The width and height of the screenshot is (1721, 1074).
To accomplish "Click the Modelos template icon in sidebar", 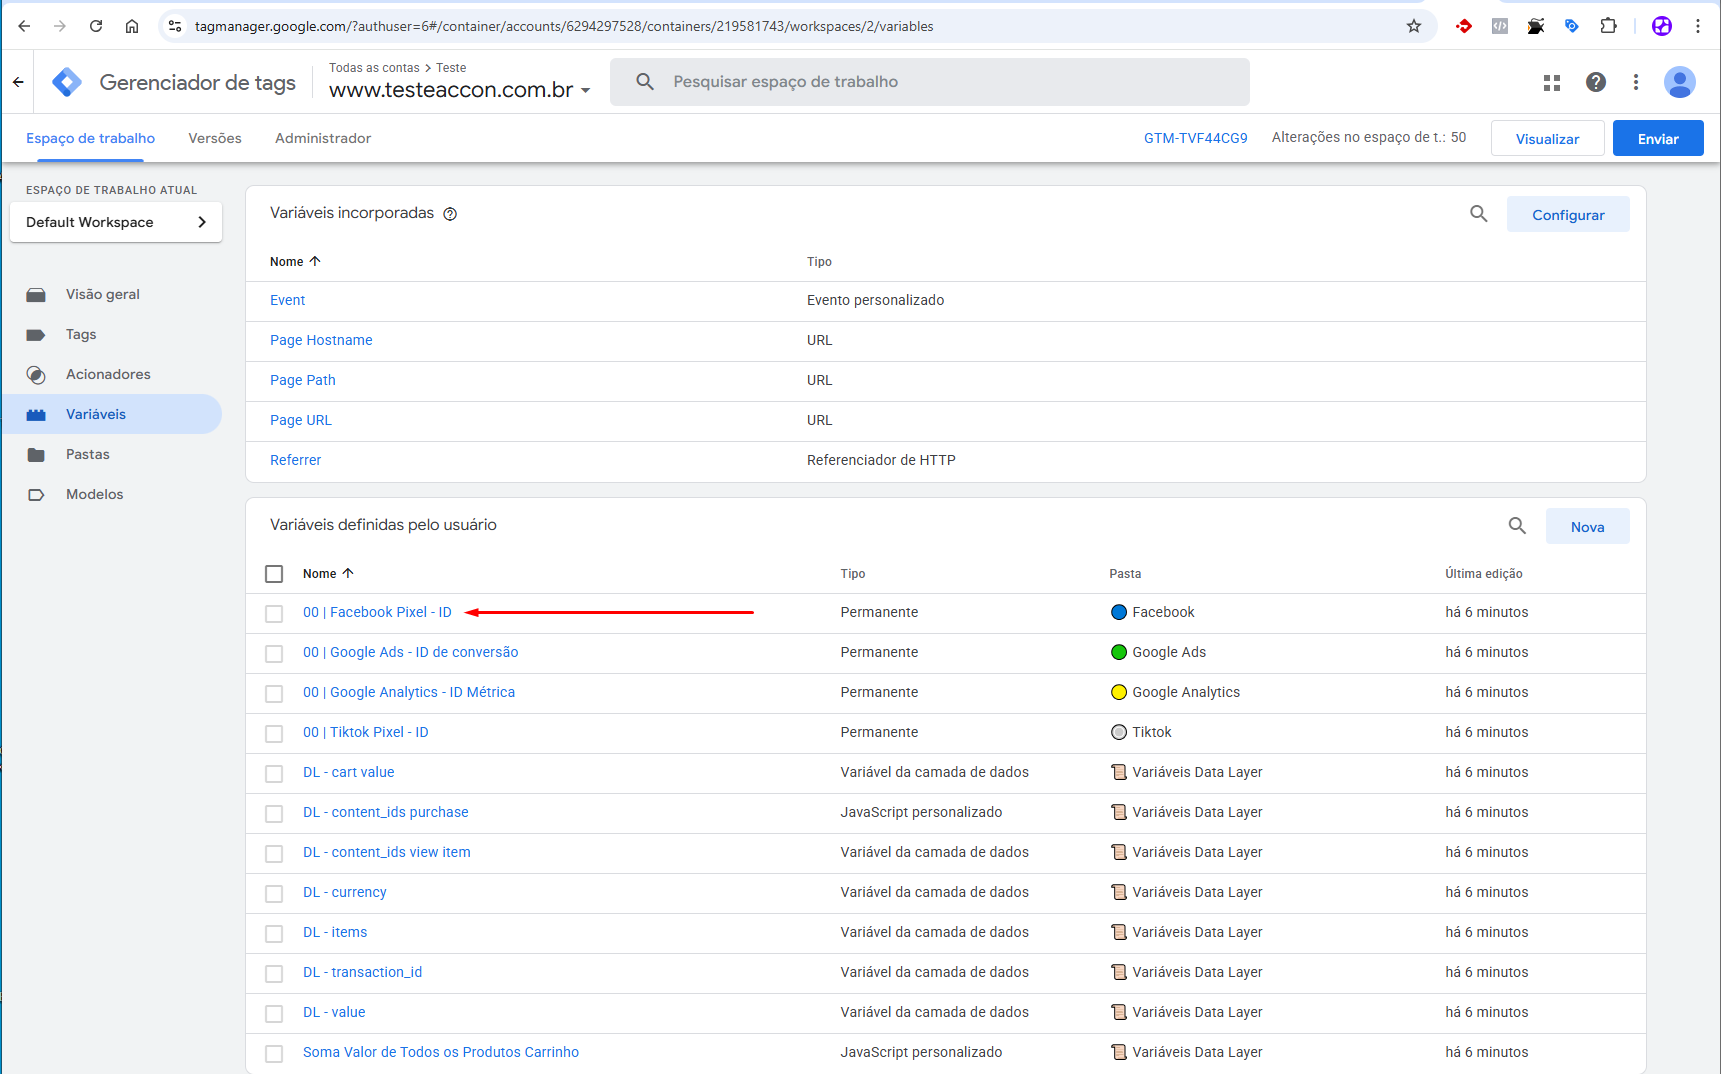I will 36,495.
